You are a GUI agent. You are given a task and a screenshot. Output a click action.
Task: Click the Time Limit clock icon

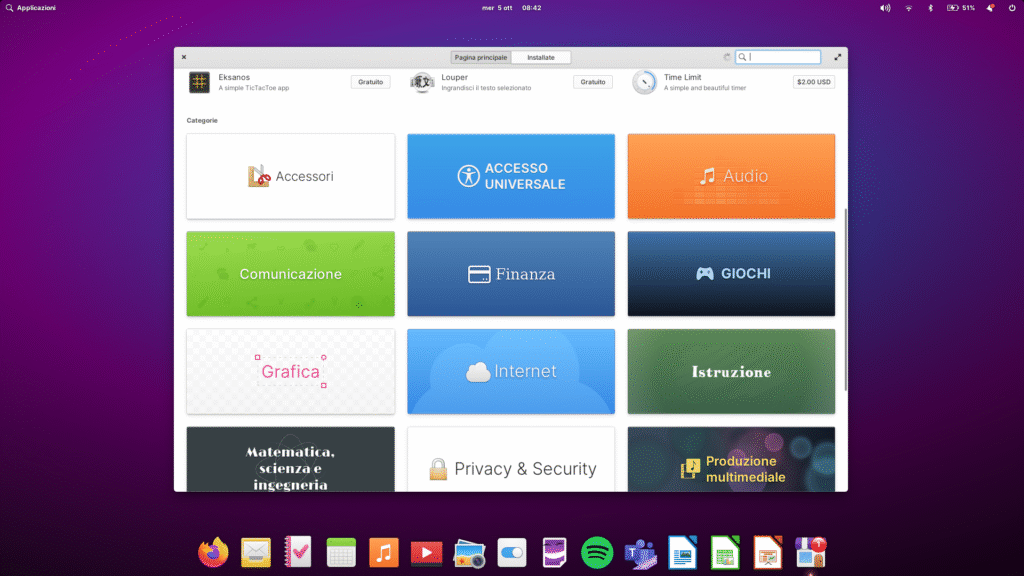(645, 82)
